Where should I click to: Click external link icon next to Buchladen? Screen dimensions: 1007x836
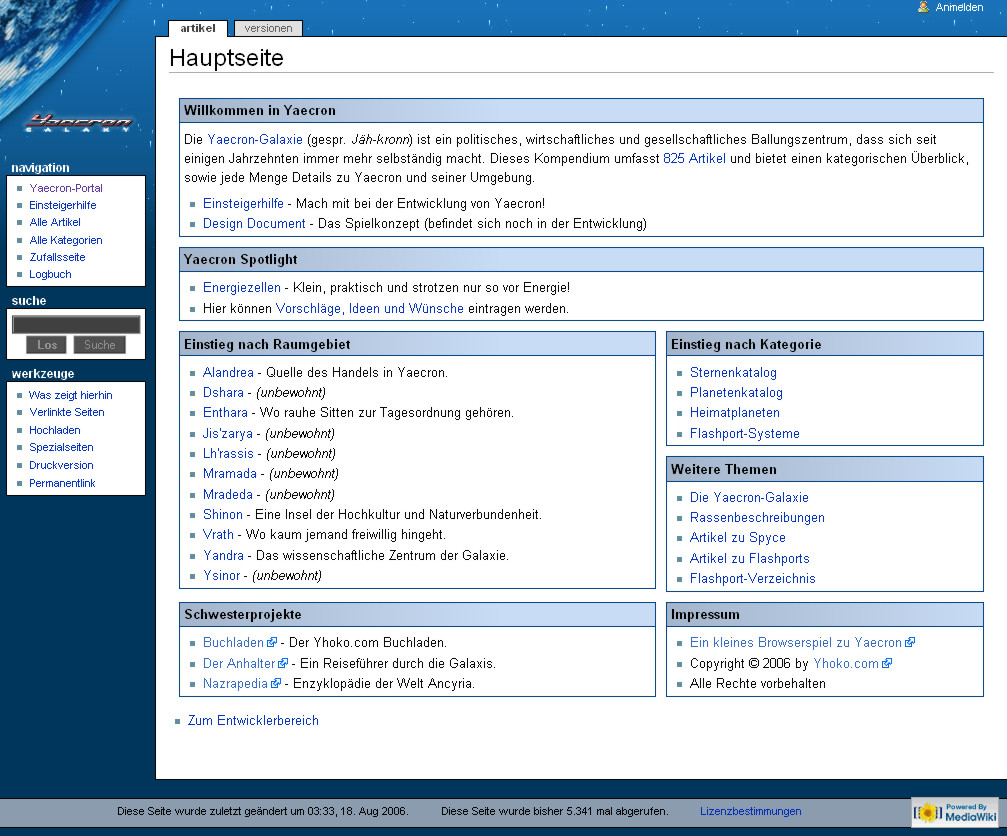(272, 643)
